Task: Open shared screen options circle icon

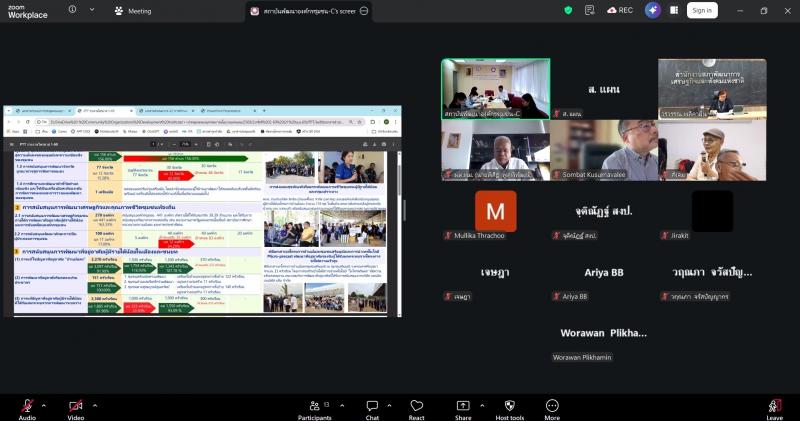Action: tap(364, 11)
